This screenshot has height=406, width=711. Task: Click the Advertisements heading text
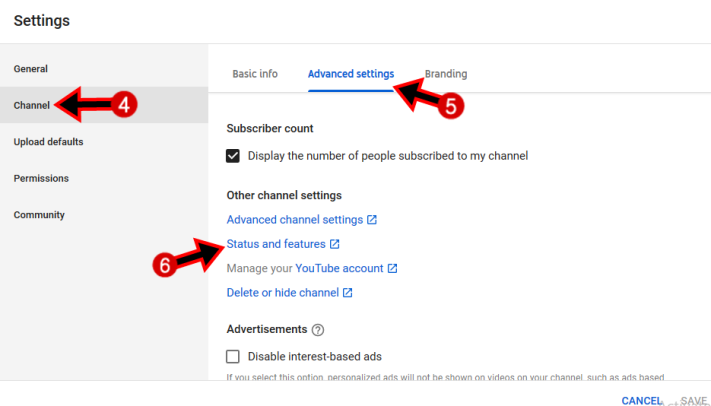coord(267,329)
